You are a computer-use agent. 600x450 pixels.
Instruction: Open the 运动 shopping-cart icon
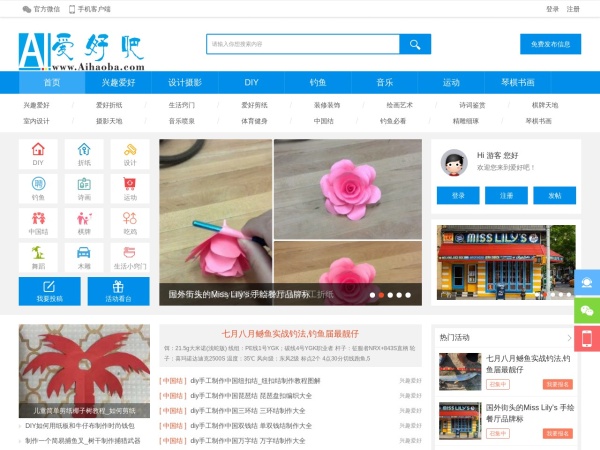click(130, 188)
